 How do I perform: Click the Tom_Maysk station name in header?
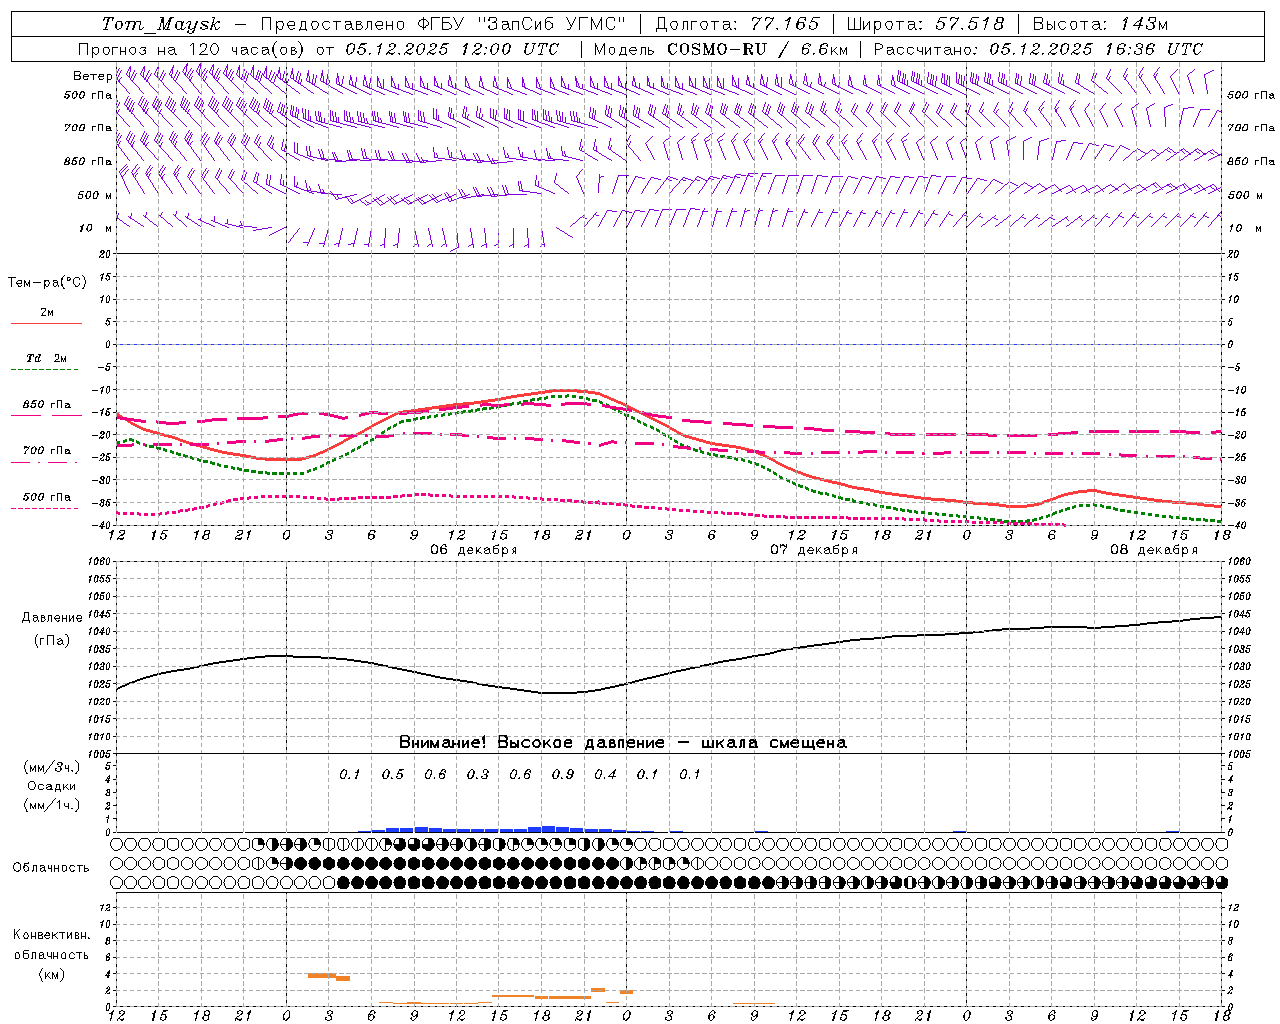pyautogui.click(x=160, y=24)
